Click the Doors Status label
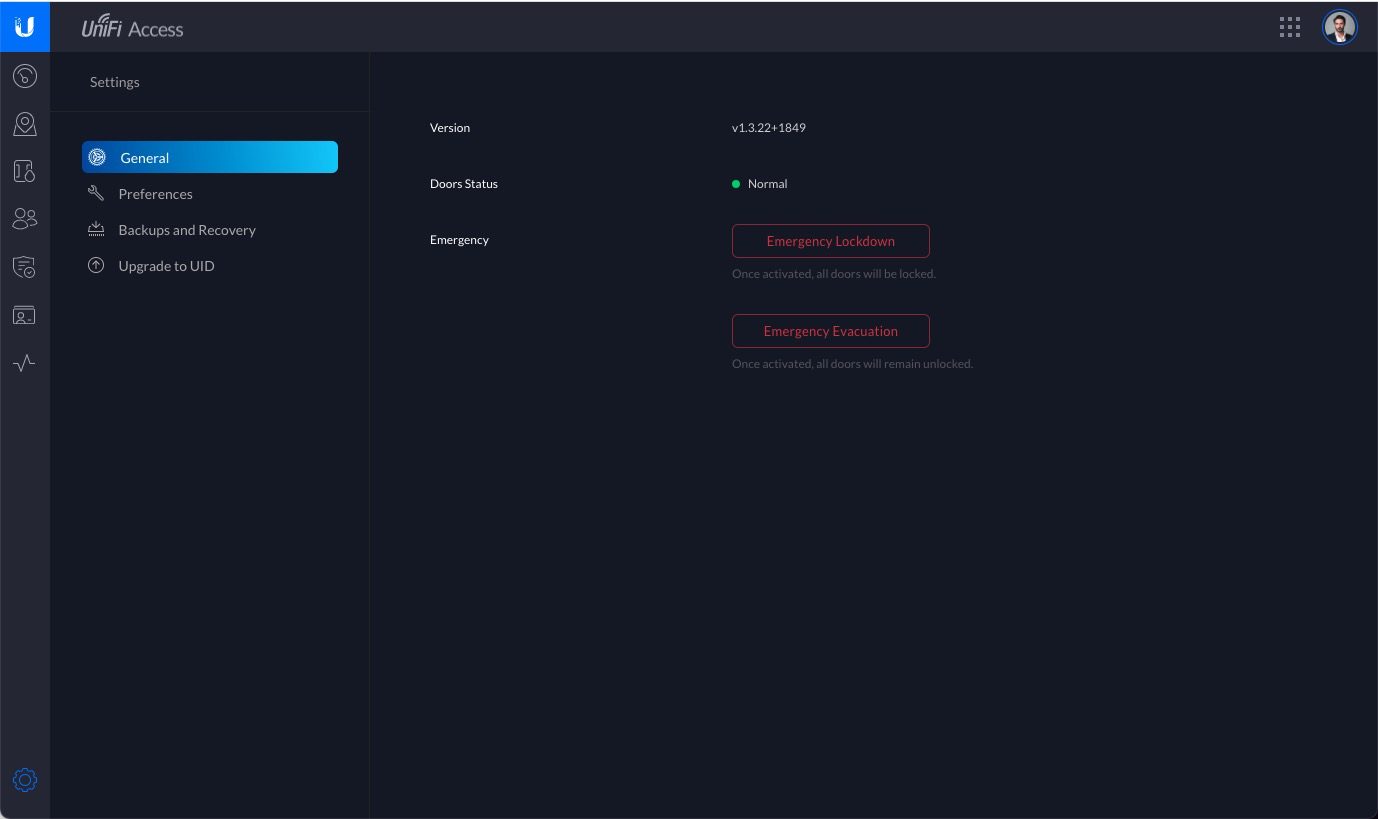The height and width of the screenshot is (819, 1378). tap(464, 184)
